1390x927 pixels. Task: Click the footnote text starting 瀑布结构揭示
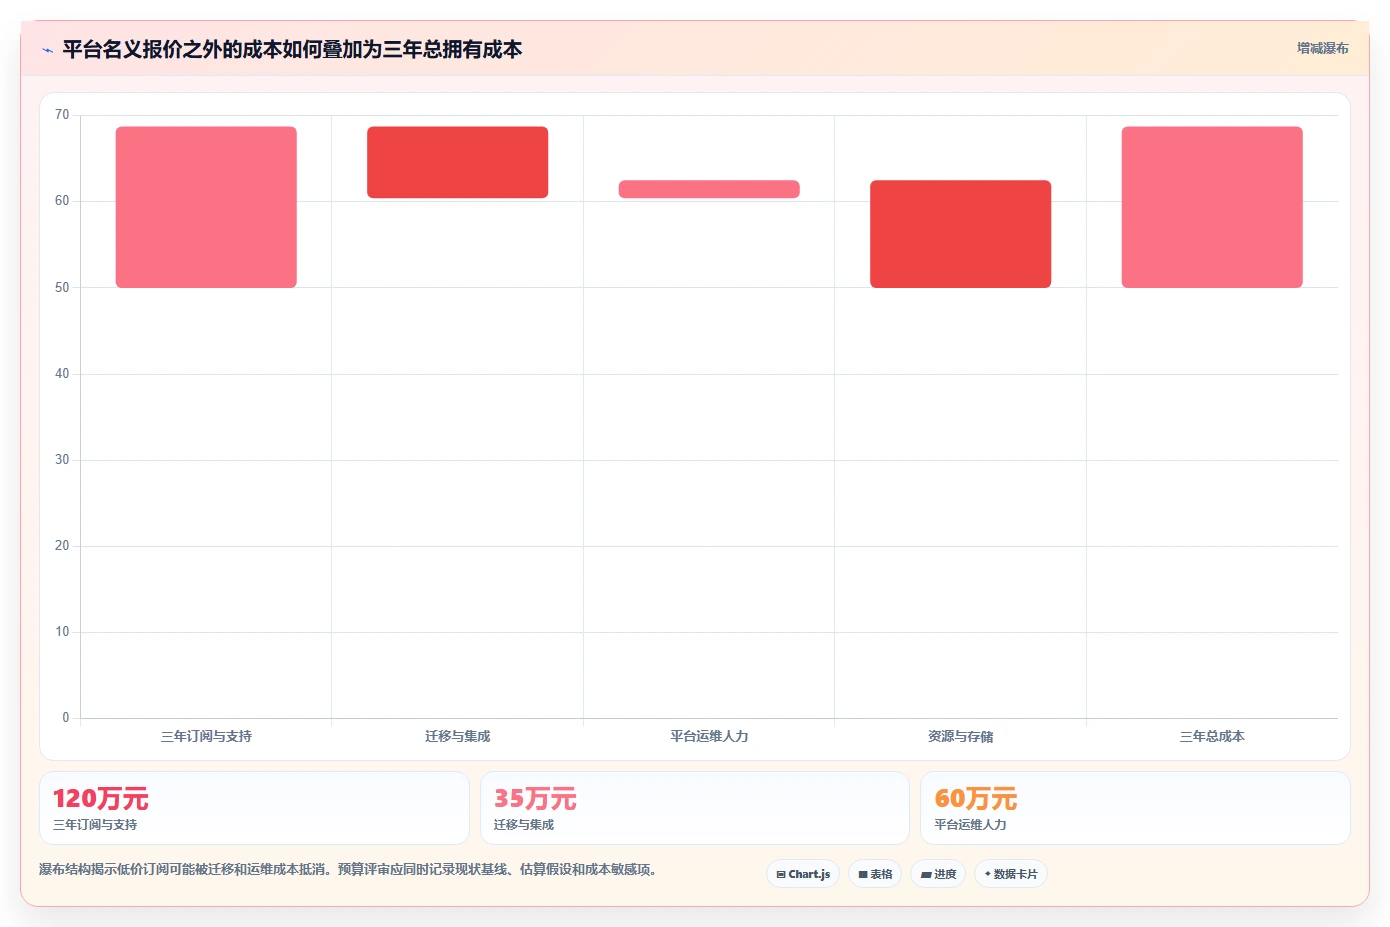point(350,870)
